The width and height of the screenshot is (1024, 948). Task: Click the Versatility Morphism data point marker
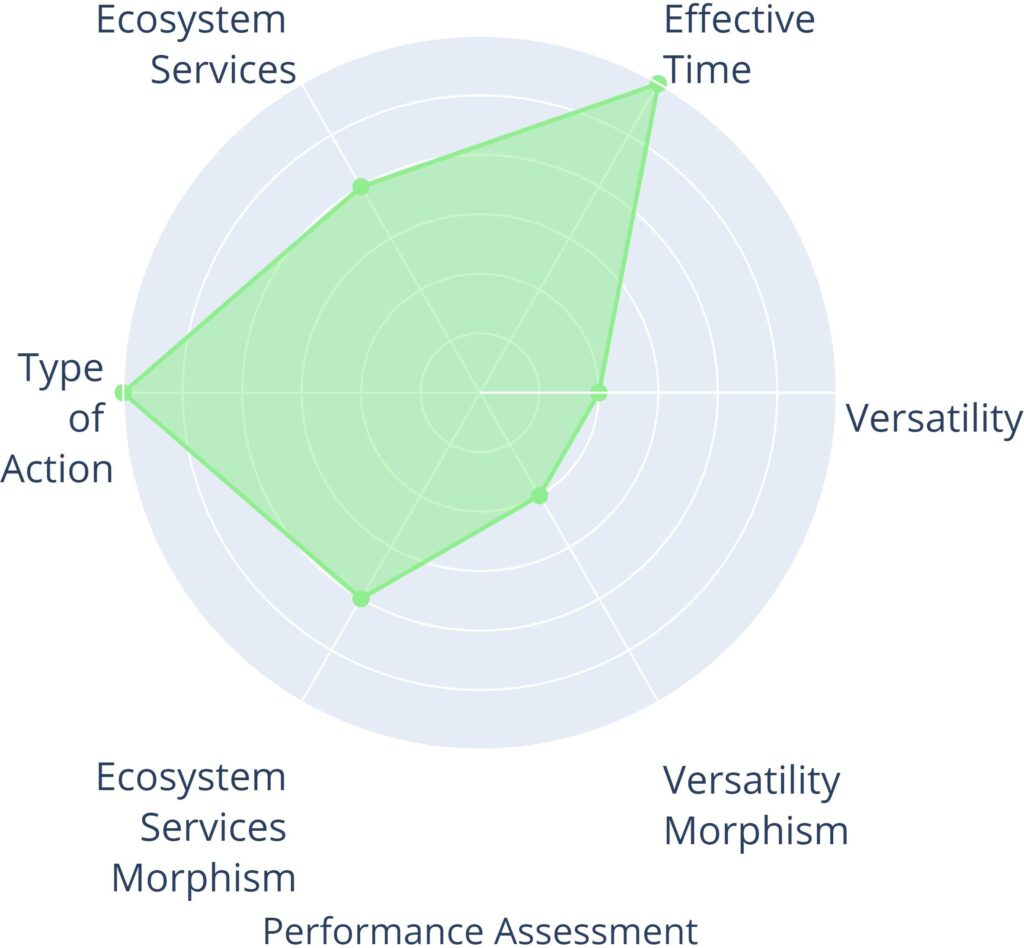(x=540, y=495)
